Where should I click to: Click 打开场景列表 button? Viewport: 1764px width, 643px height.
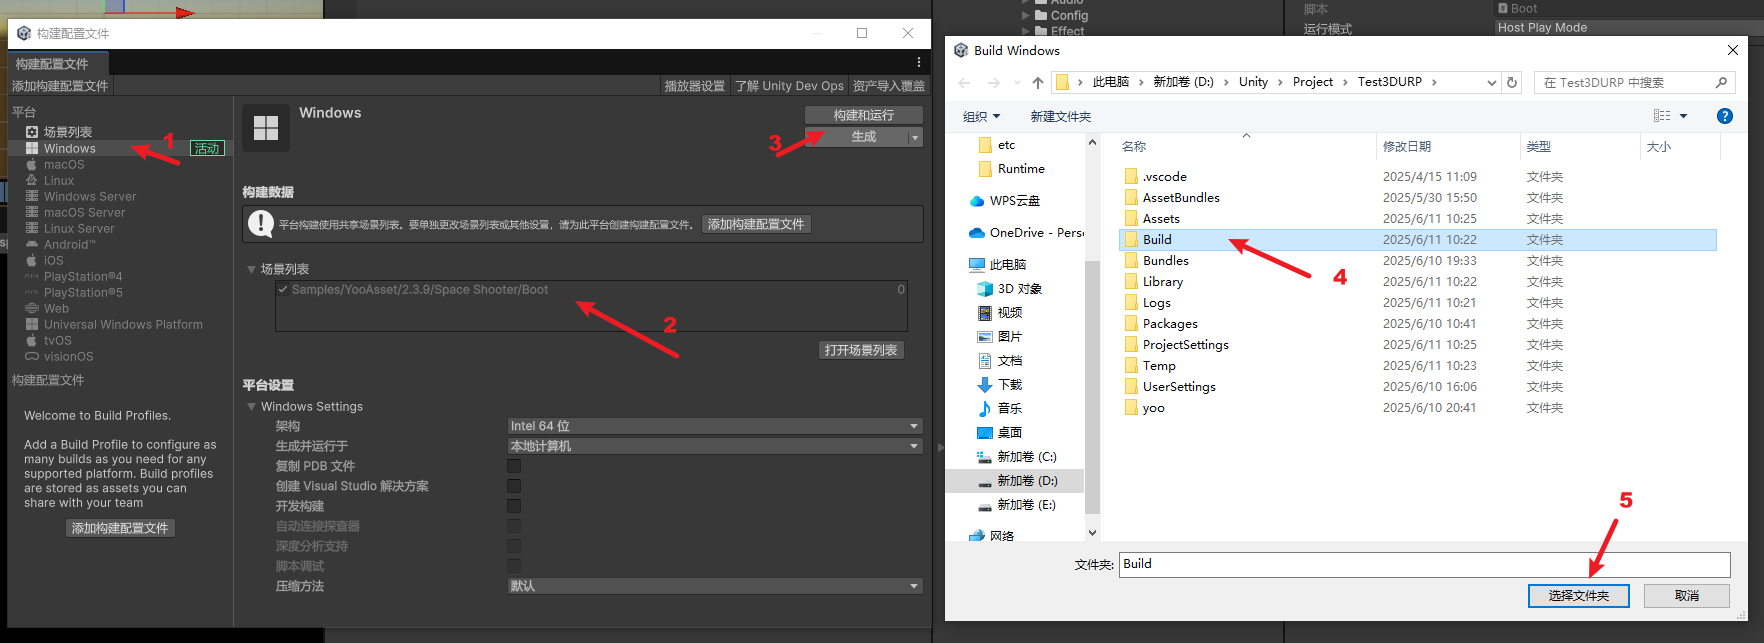(861, 350)
